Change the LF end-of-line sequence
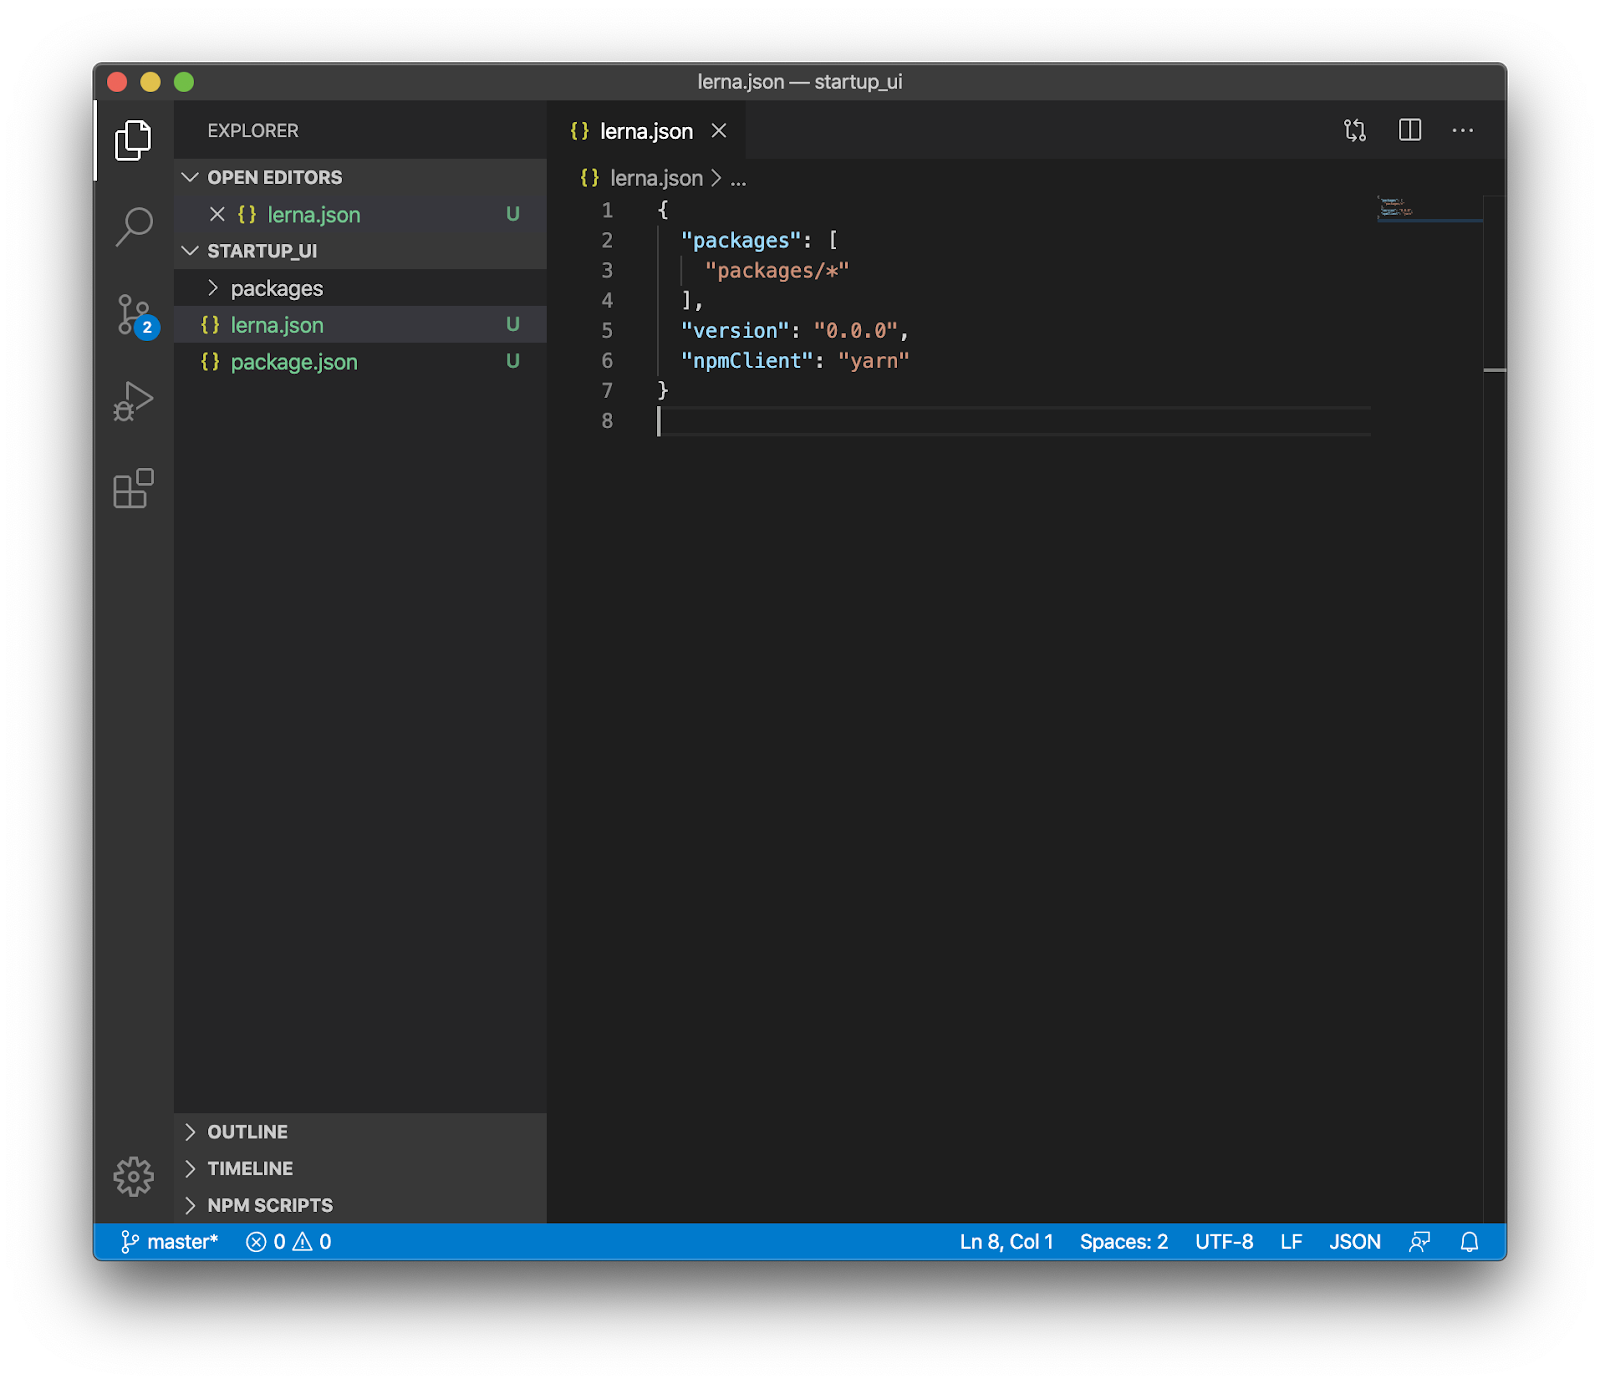This screenshot has height=1384, width=1600. point(1291,1241)
